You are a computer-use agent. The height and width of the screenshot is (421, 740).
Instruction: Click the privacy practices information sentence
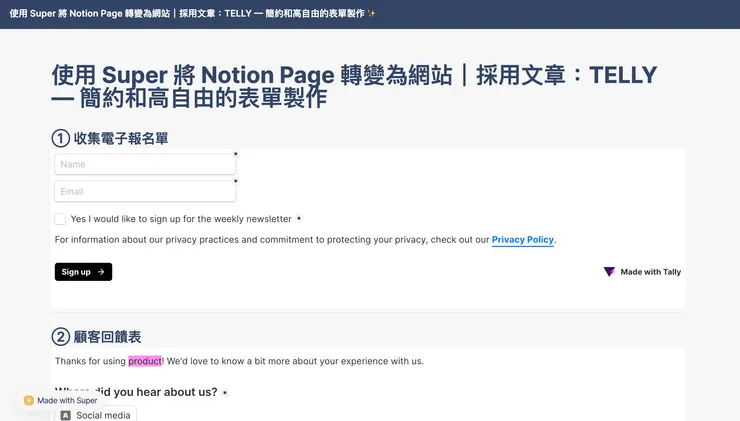coord(305,240)
